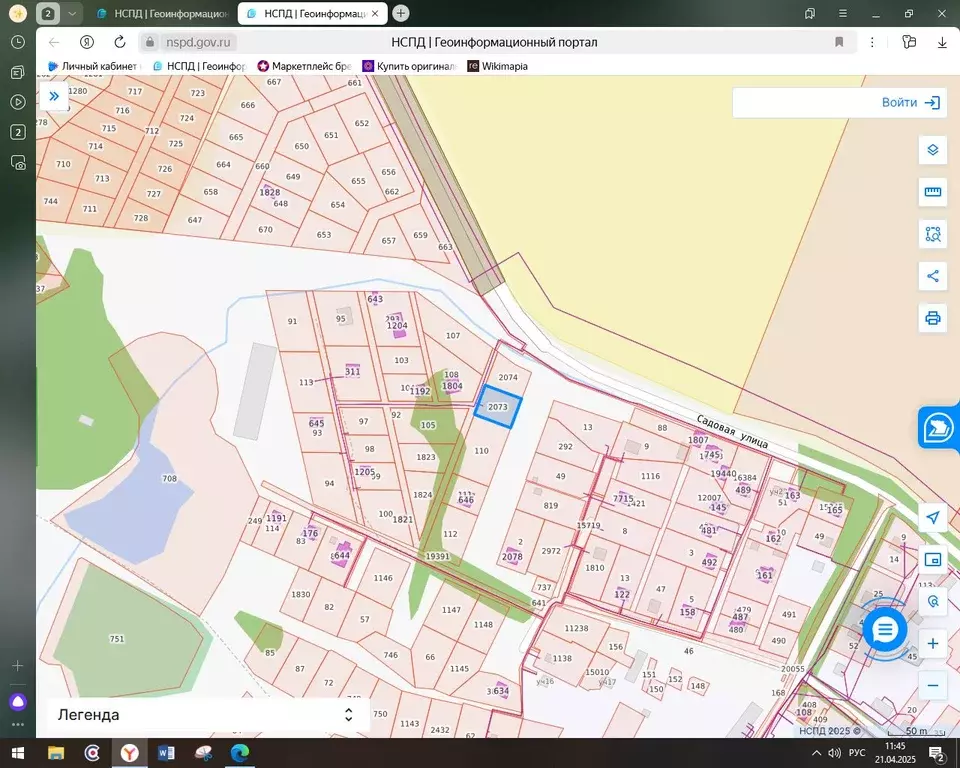Zoom out on the map with minus
This screenshot has width=960, height=768.
932,685
